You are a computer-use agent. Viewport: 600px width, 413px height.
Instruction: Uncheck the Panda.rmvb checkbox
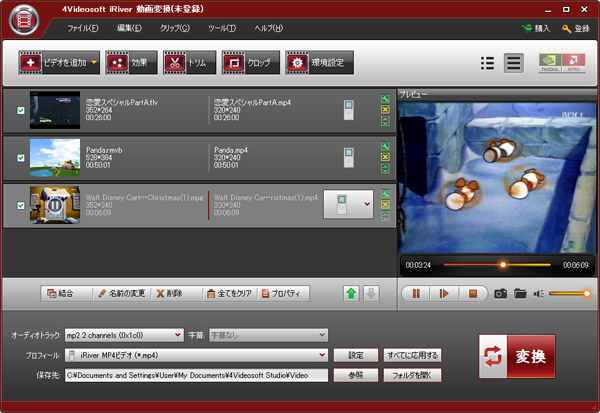click(x=21, y=158)
